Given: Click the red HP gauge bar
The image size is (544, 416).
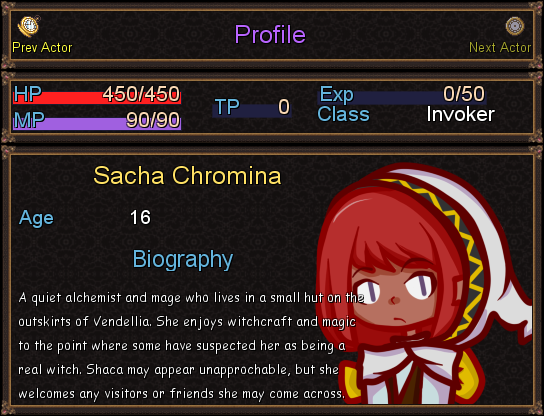Looking at the screenshot, I should pos(97,97).
